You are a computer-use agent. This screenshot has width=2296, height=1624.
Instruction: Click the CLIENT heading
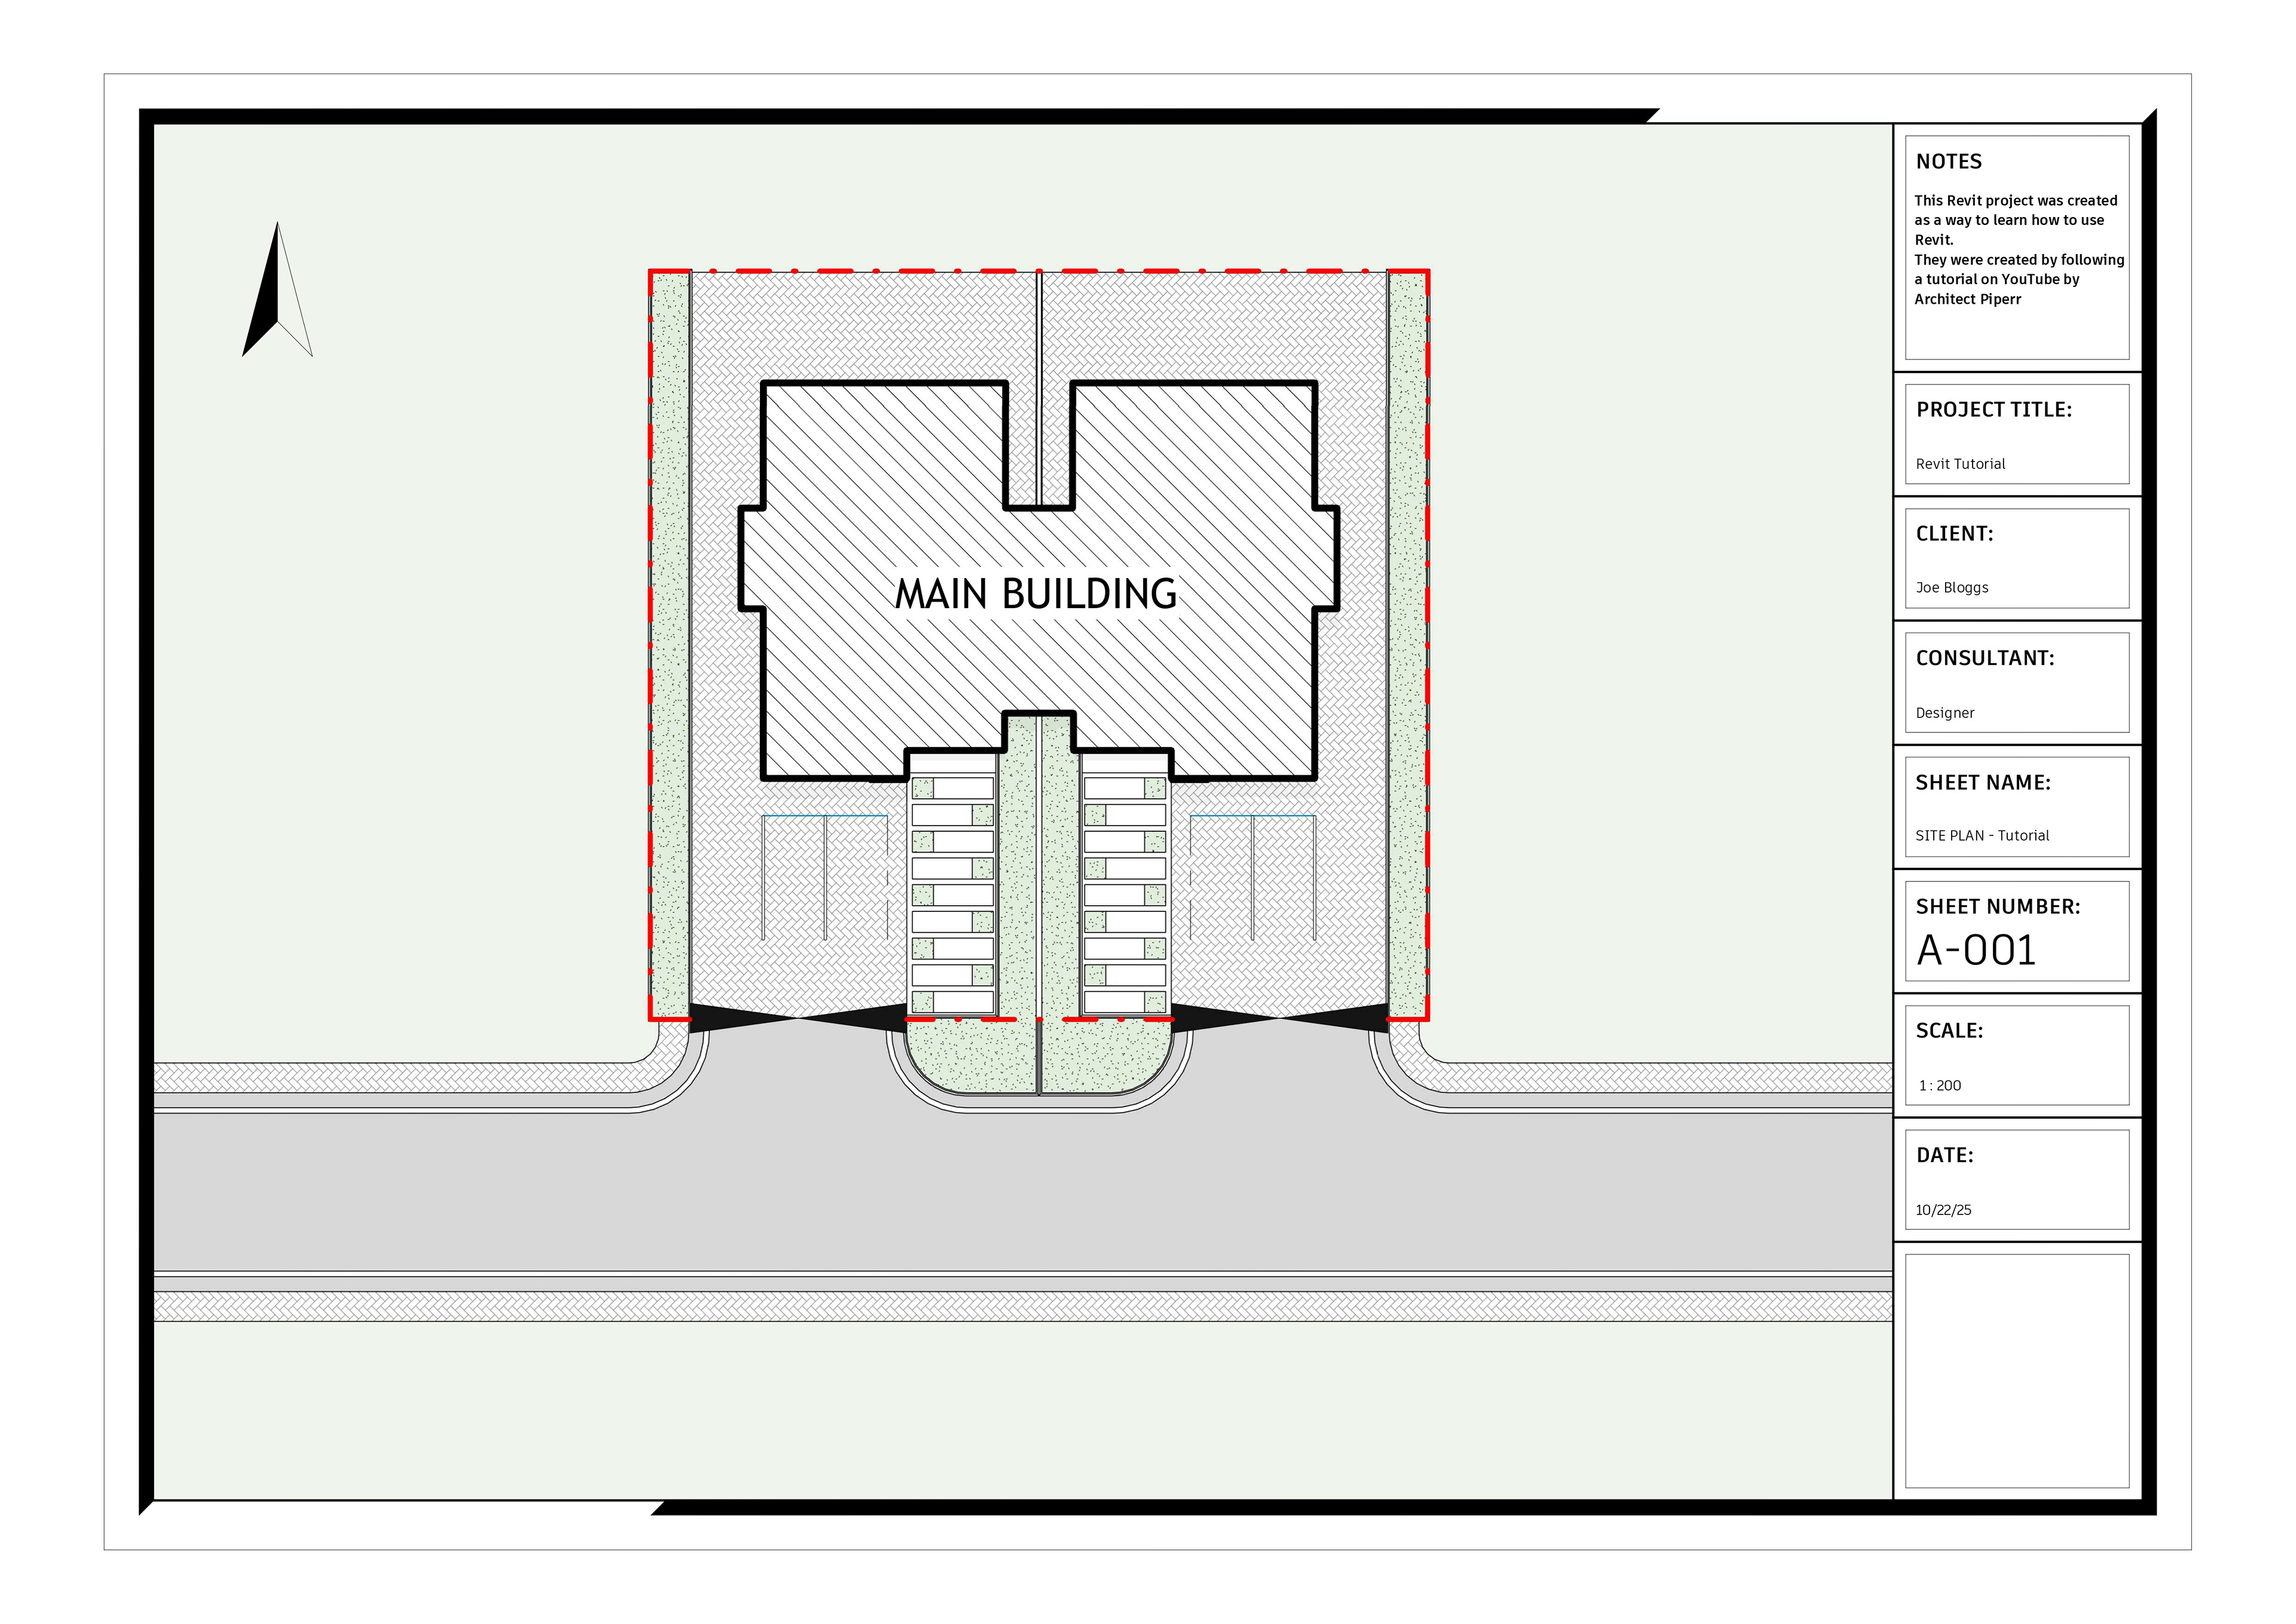click(x=1954, y=534)
